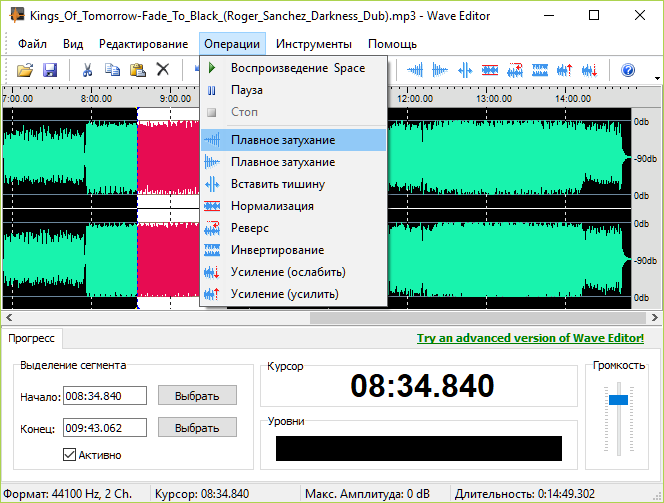
Task: Click the Cut scissors toolbar icon
Action: point(87,70)
